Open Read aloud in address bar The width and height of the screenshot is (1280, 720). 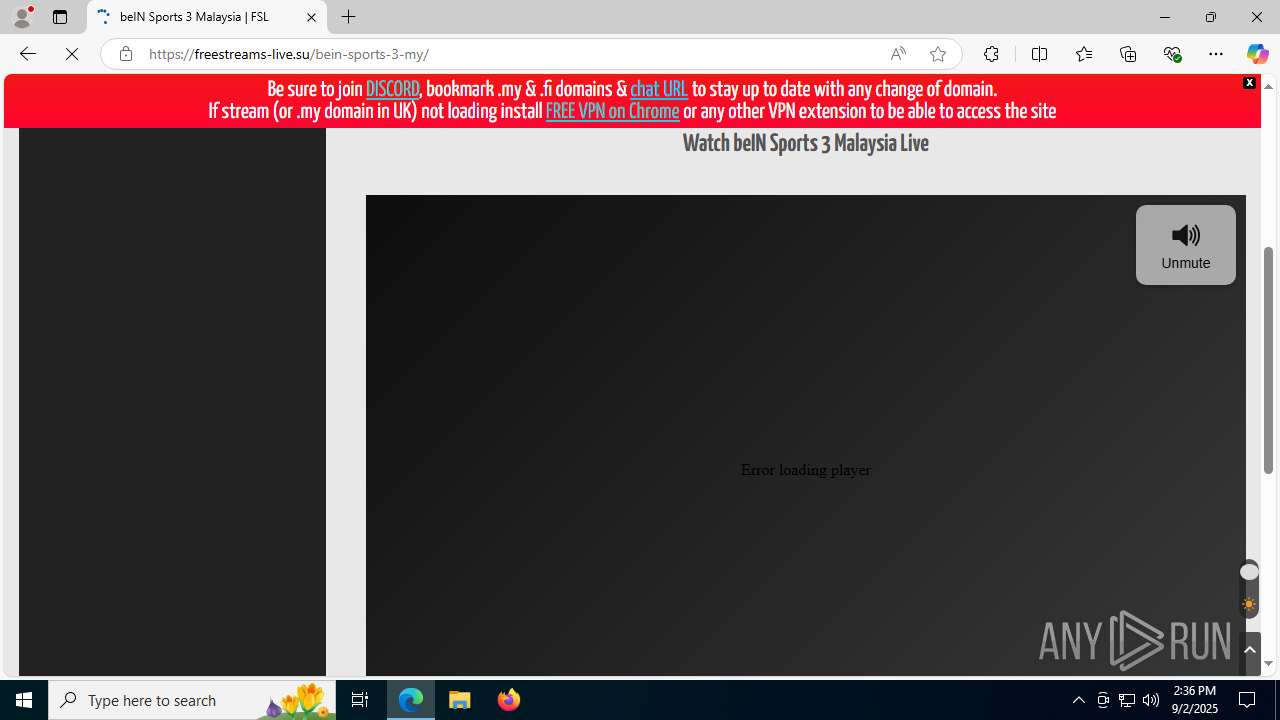[x=898, y=54]
